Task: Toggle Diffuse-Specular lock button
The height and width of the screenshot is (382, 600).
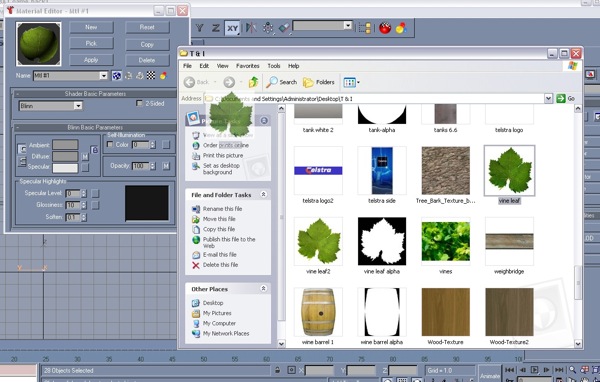Action: (x=22, y=162)
